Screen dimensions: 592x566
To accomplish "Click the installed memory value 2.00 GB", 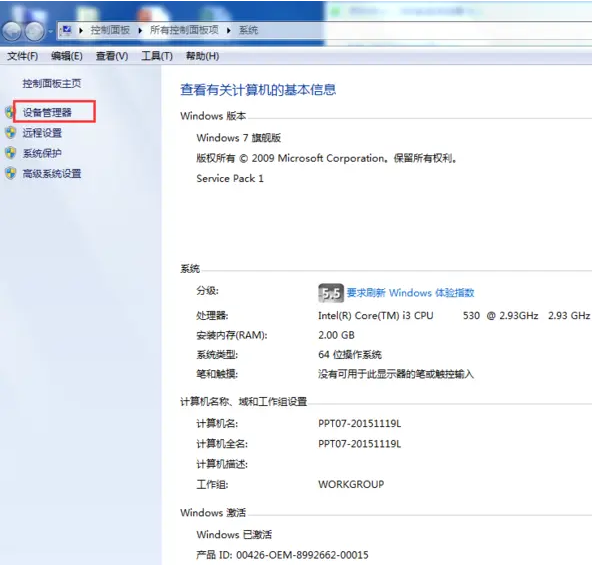I will click(336, 335).
